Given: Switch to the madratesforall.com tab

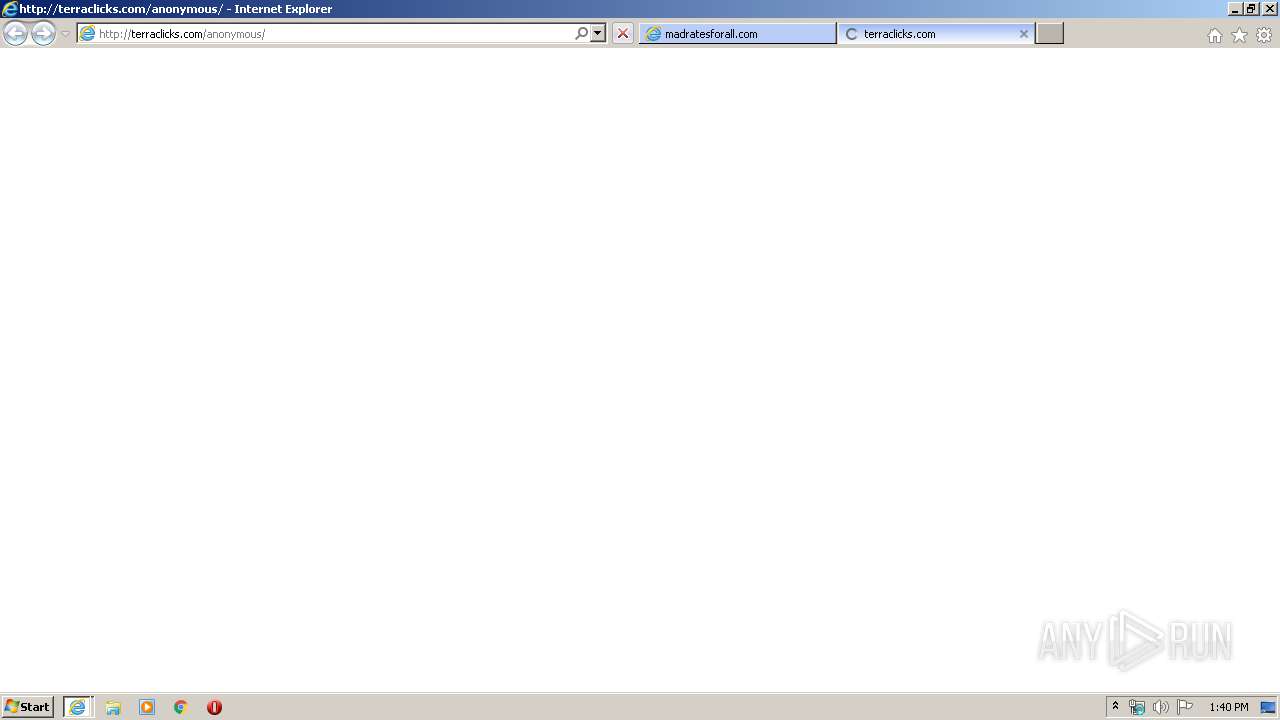Looking at the screenshot, I should click(x=737, y=34).
